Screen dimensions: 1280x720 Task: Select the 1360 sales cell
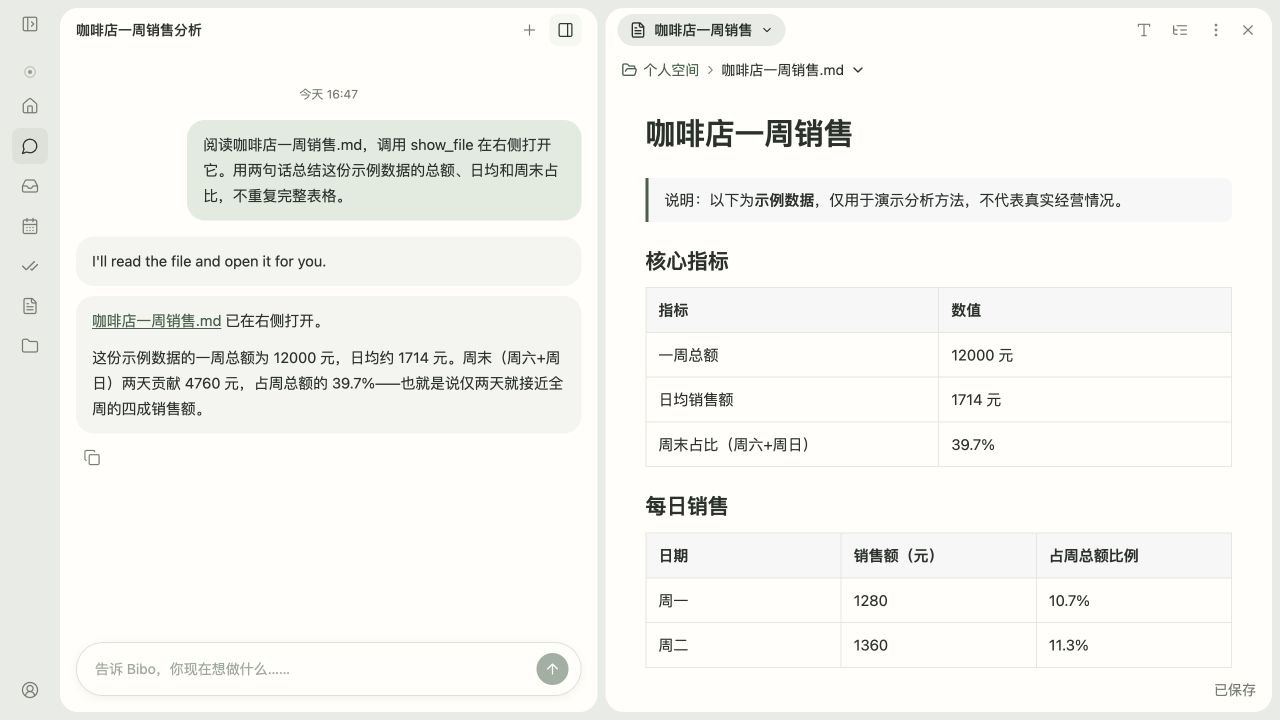[938, 645]
